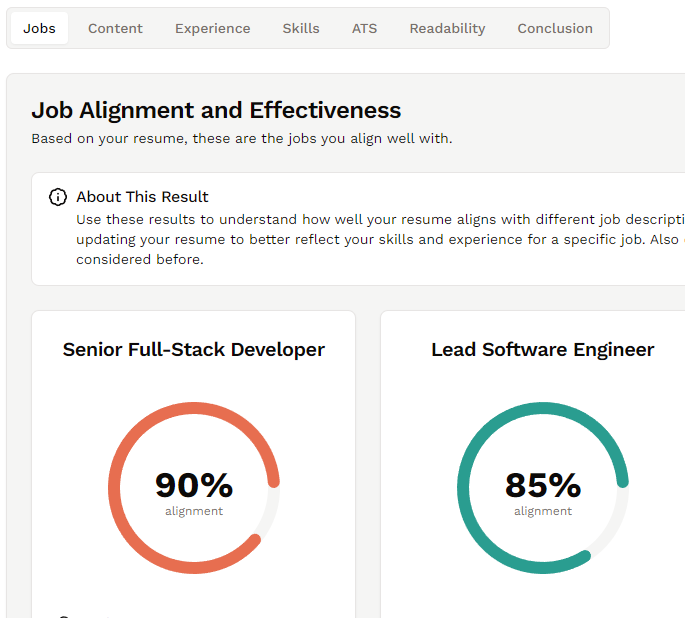The width and height of the screenshot is (685, 618).
Task: Click the 85% score text
Action: 543,485
